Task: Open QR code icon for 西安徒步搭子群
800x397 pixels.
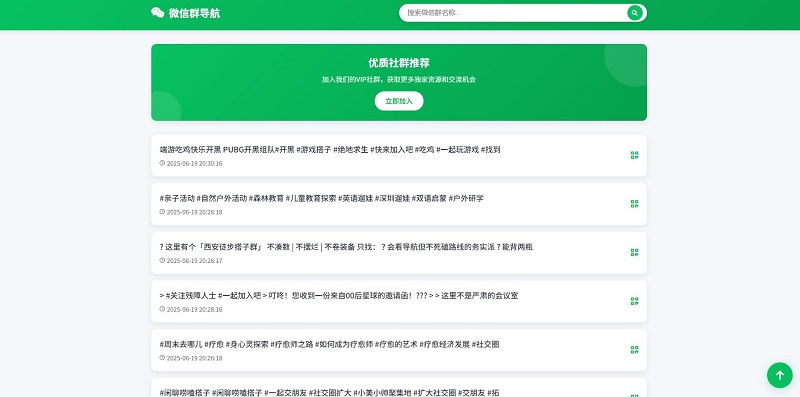Action: [x=634, y=253]
